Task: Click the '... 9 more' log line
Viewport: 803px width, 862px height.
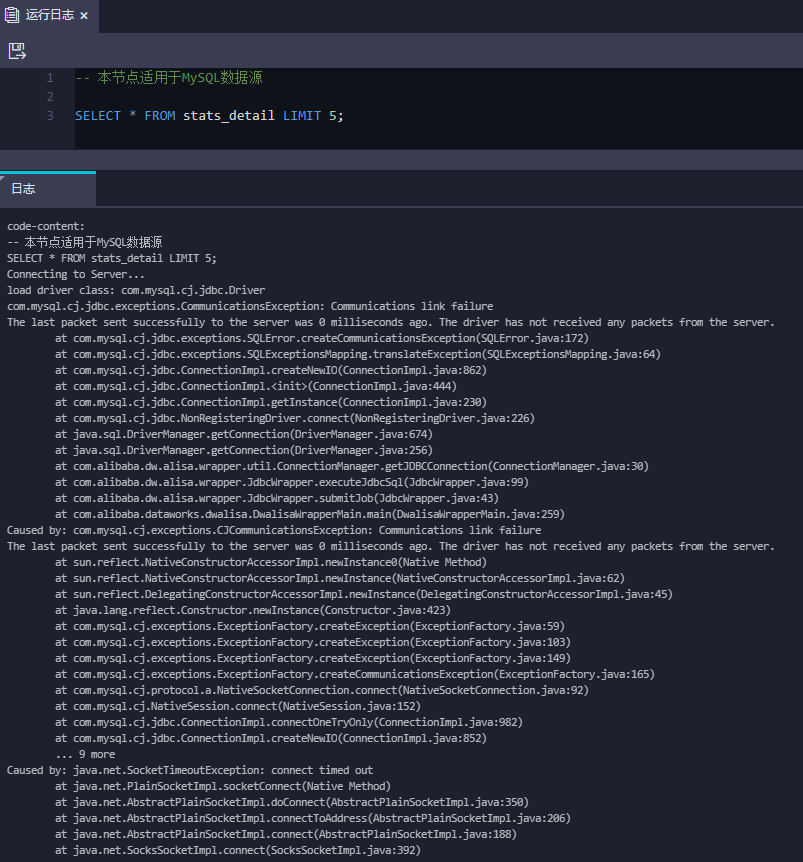Action: point(85,754)
